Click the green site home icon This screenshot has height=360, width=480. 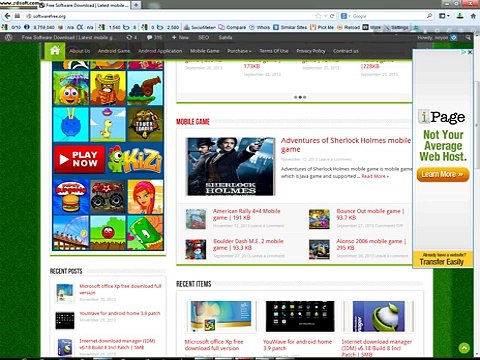(55, 51)
